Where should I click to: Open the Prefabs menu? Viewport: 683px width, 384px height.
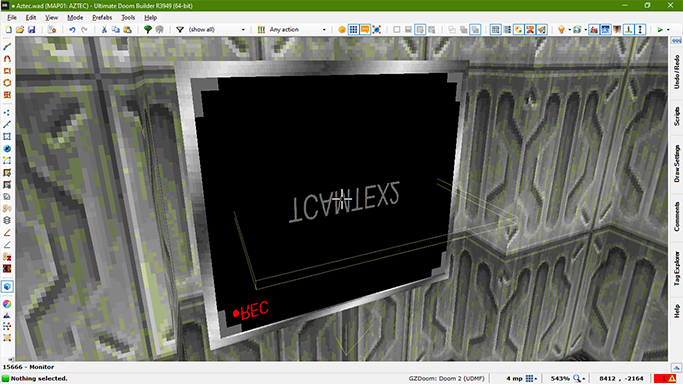coord(102,17)
